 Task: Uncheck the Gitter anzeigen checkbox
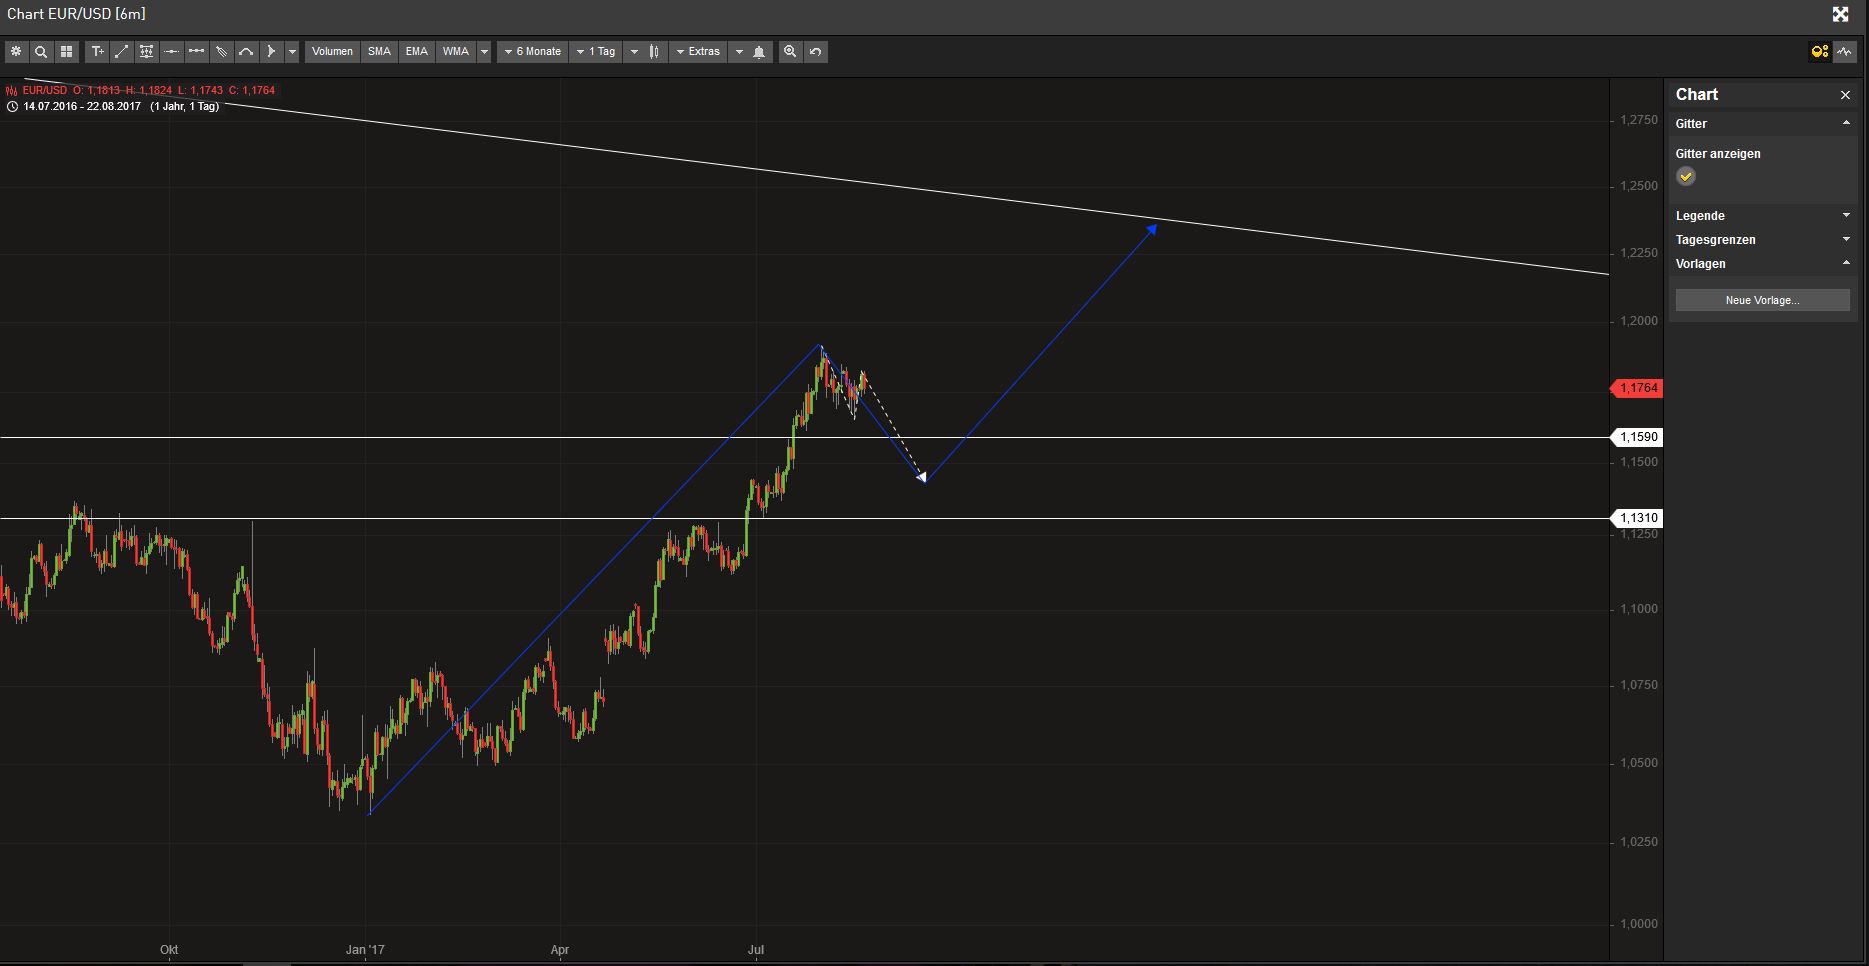(1686, 177)
